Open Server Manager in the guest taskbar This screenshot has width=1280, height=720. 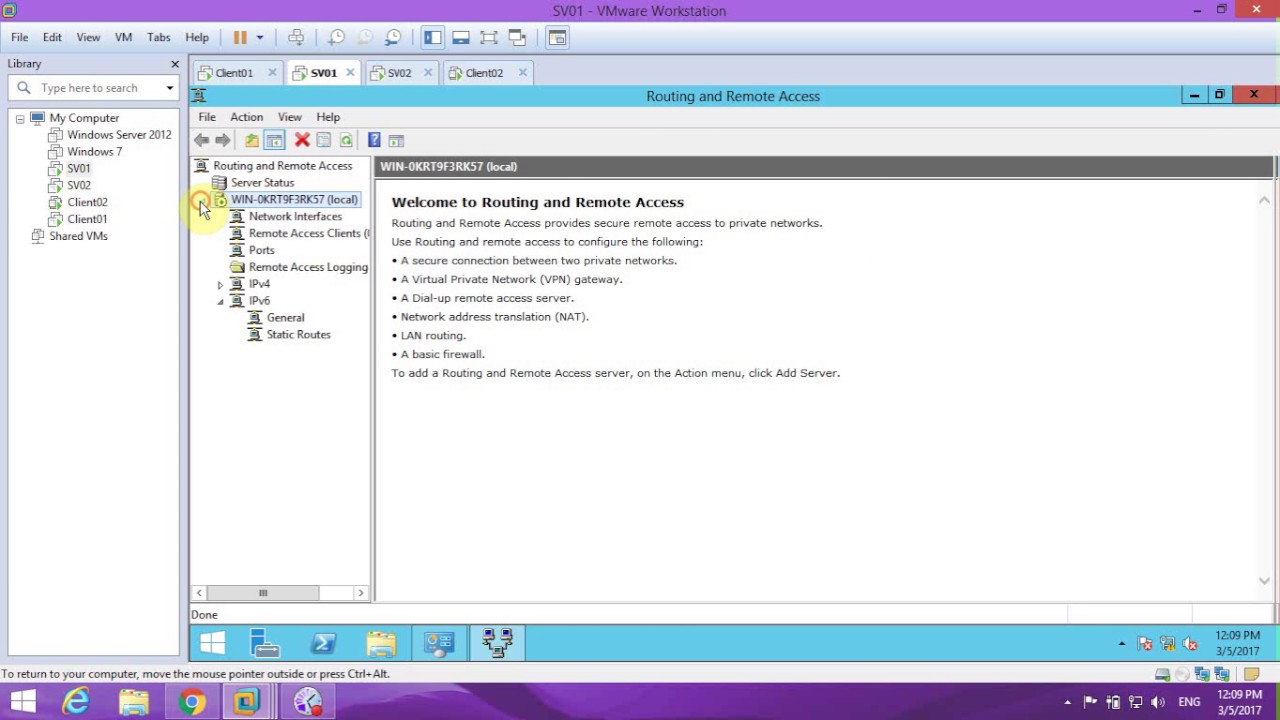tap(265, 643)
